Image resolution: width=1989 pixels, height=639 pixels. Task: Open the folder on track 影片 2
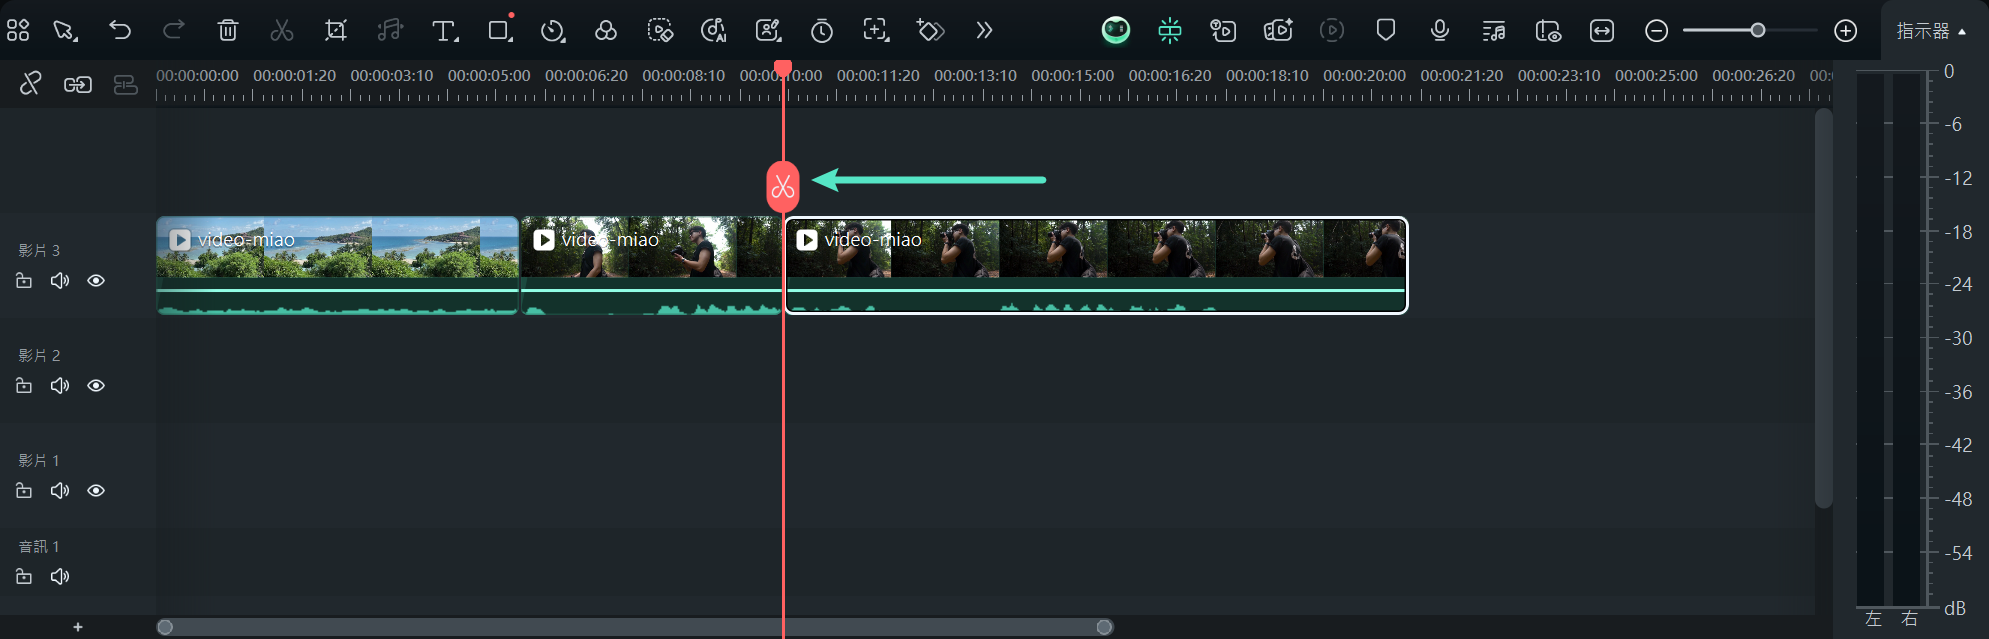(24, 386)
